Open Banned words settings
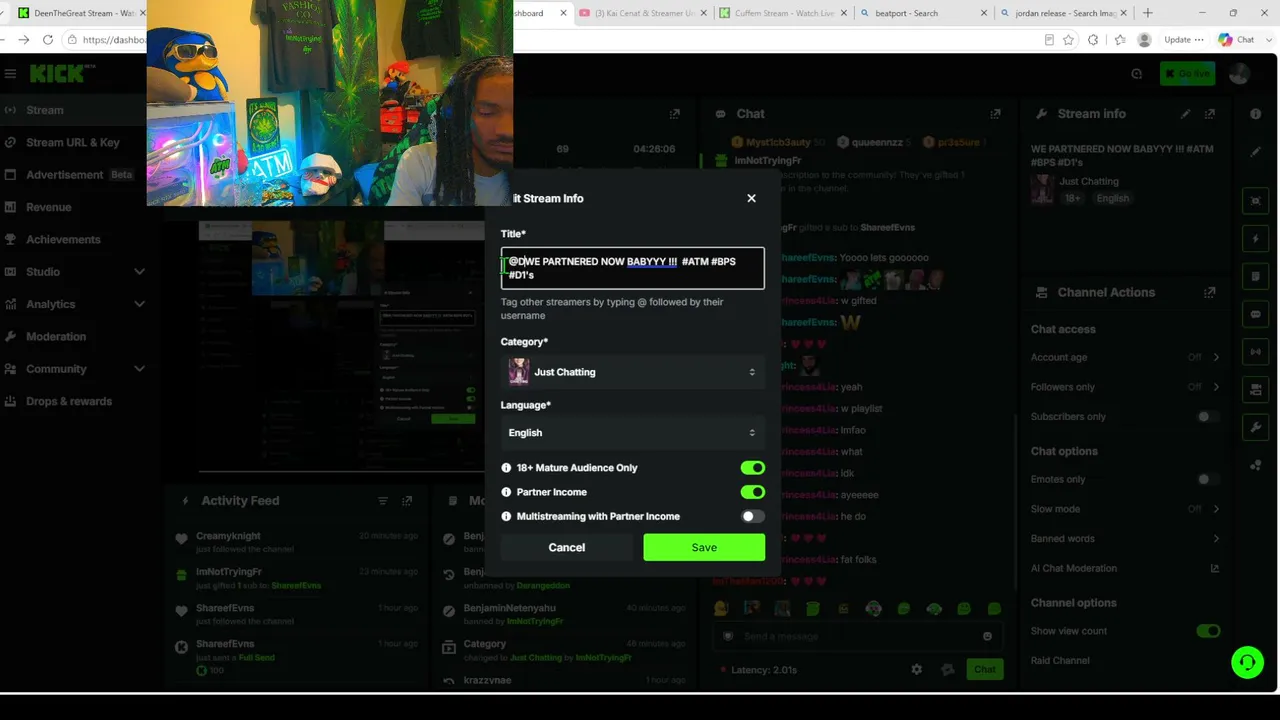The width and height of the screenshot is (1280, 720). [x=1125, y=538]
